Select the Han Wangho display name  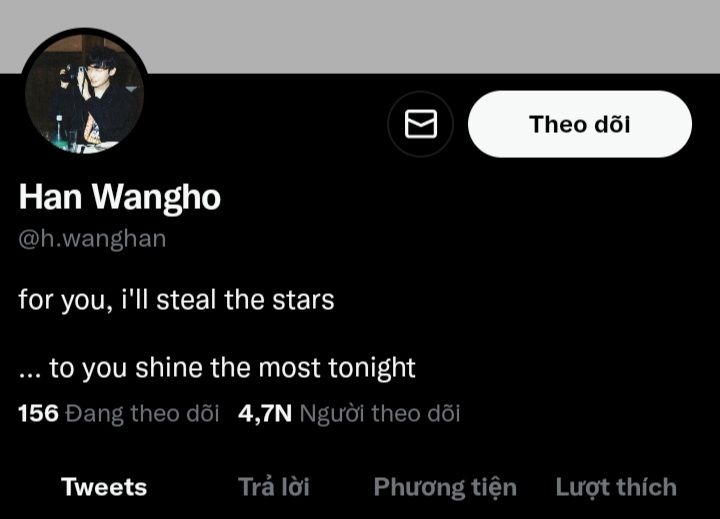coord(120,197)
